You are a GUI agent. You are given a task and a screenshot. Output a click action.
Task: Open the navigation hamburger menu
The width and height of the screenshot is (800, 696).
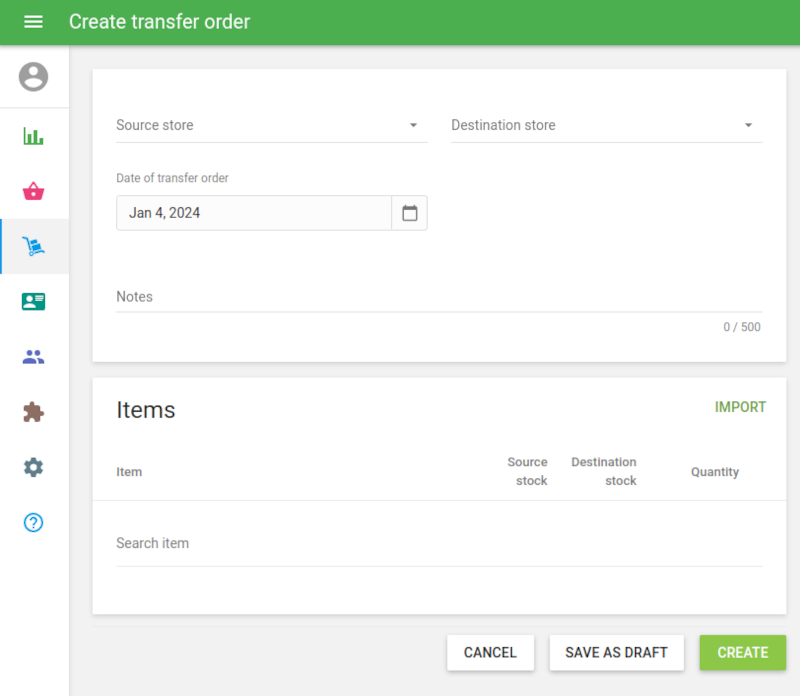pyautogui.click(x=33, y=22)
